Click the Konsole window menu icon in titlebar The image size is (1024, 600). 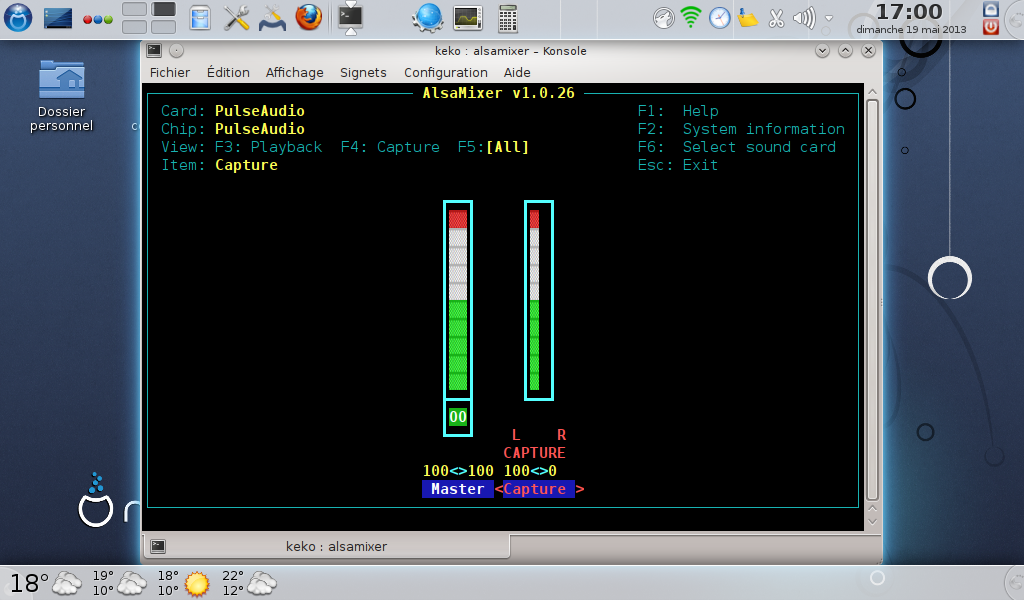pos(154,50)
